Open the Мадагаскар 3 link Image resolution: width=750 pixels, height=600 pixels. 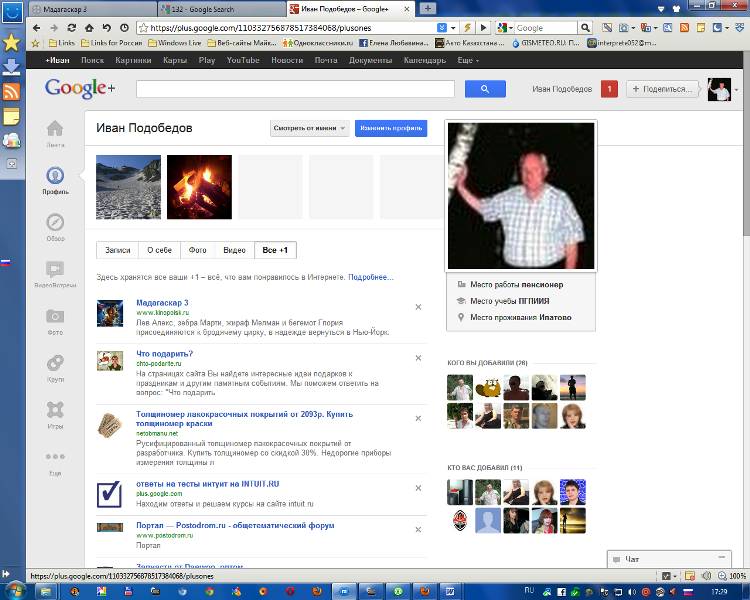click(162, 303)
